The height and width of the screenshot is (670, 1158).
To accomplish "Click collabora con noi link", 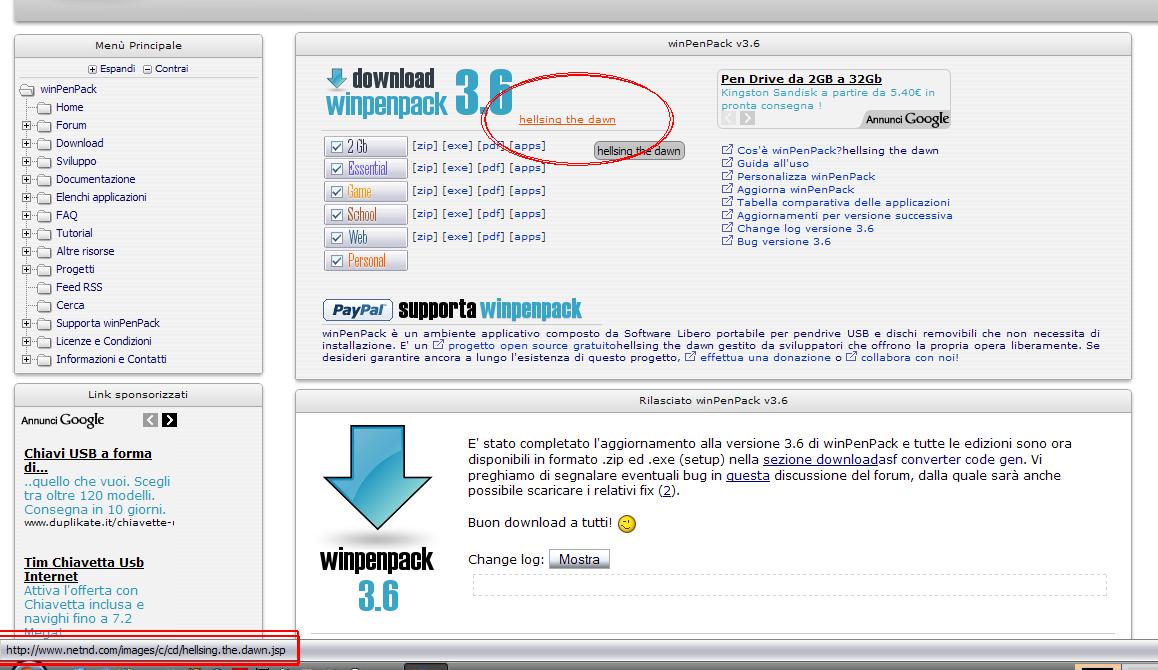I will [909, 358].
